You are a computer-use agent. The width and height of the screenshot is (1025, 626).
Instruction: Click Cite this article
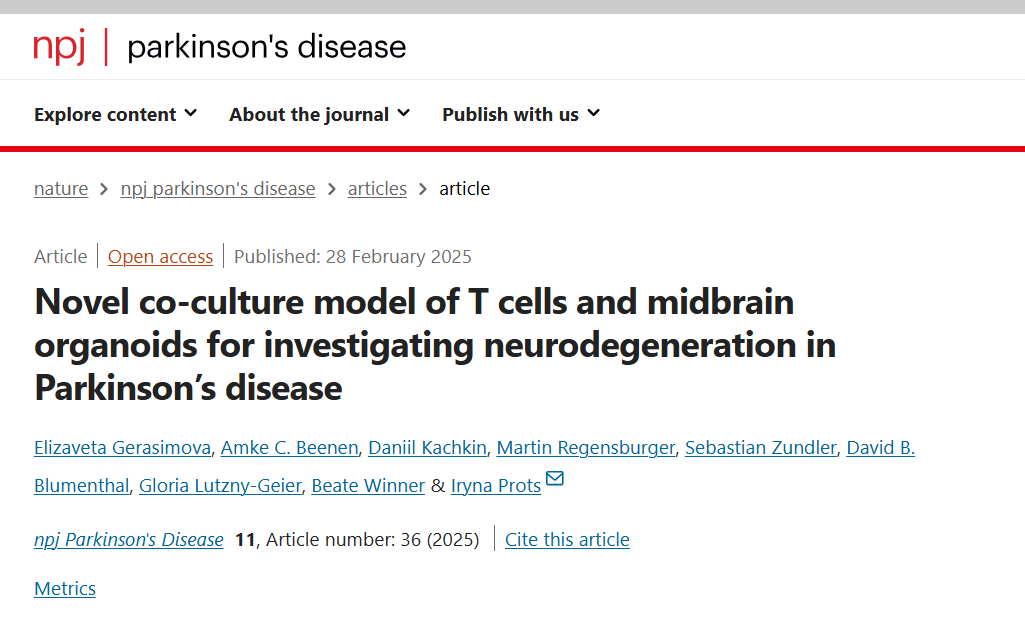coord(567,540)
